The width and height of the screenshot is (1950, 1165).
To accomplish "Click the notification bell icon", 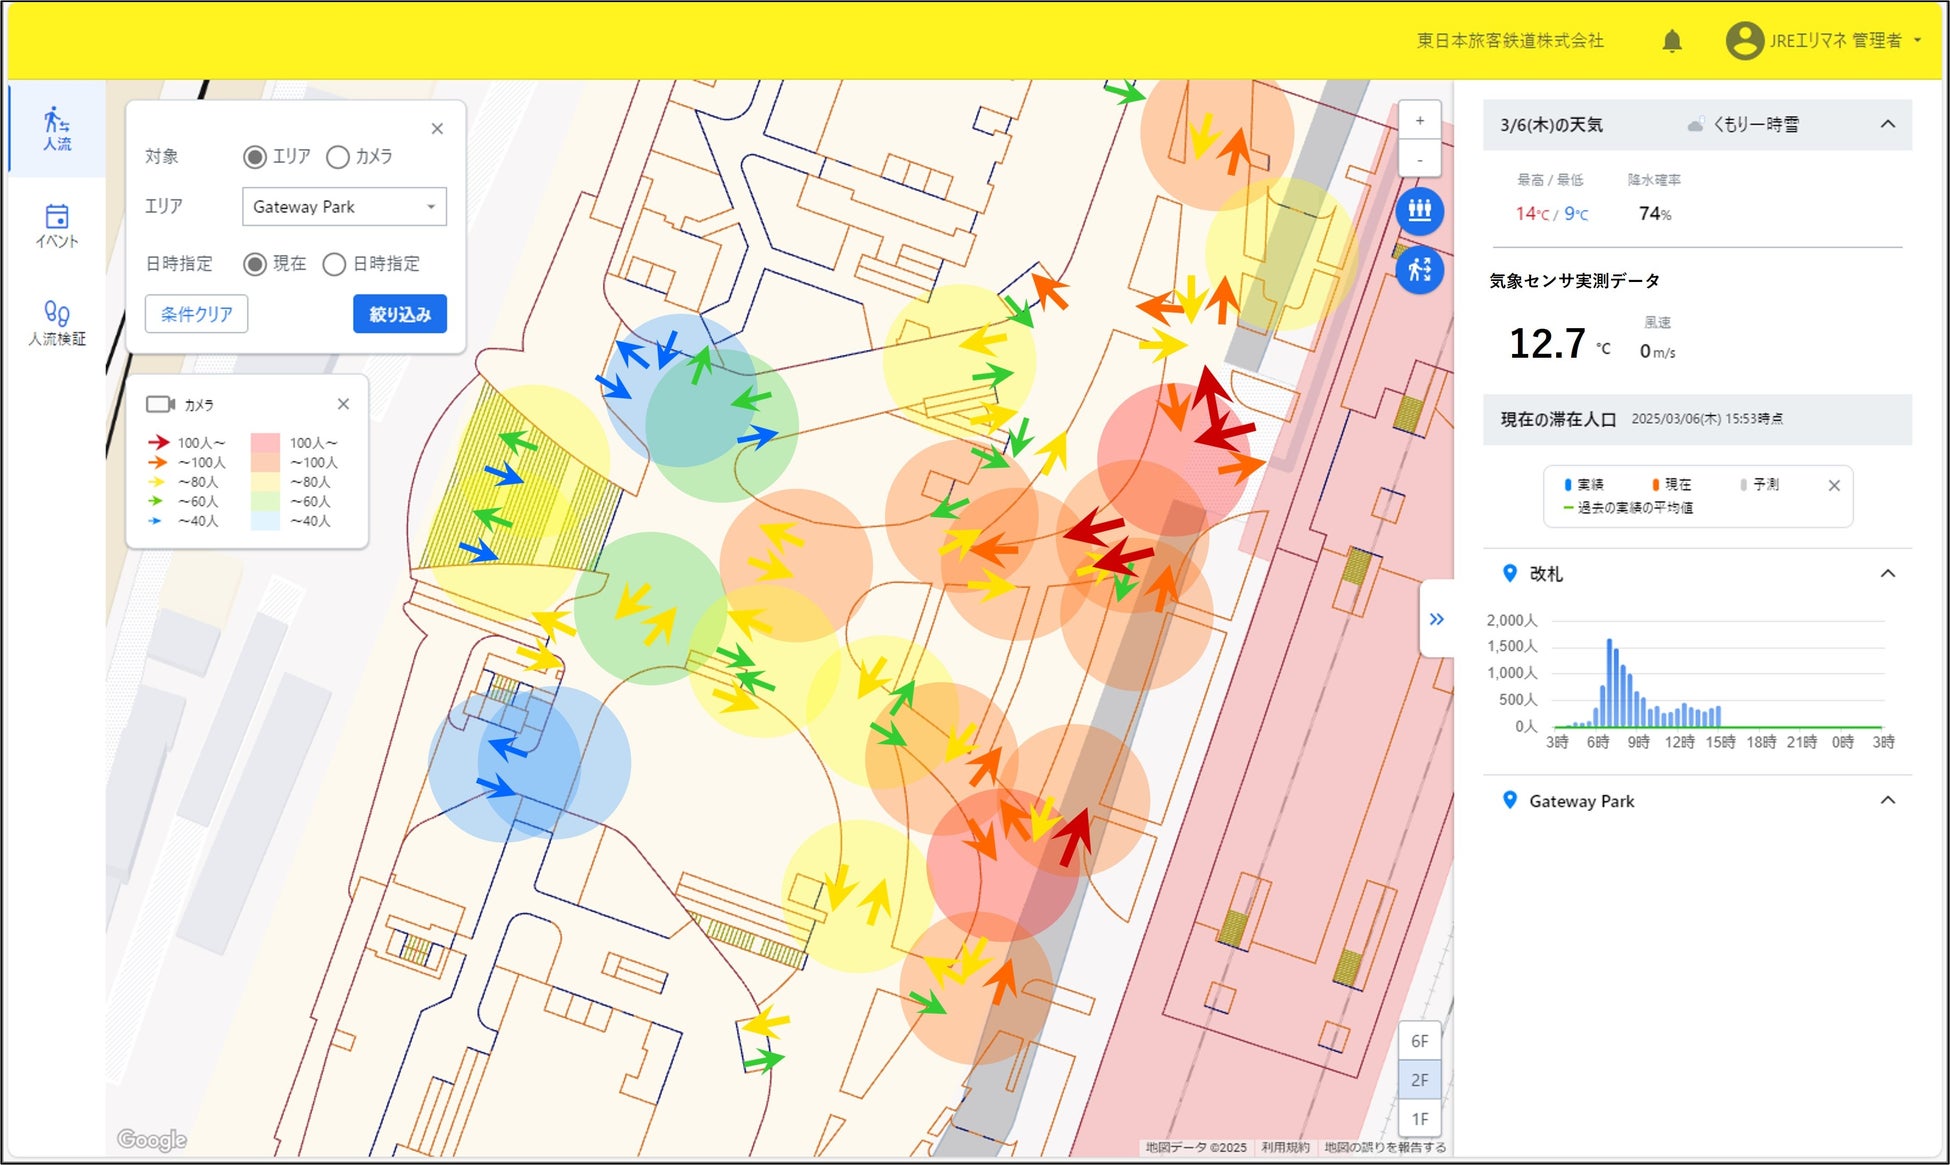I will coord(1671,41).
